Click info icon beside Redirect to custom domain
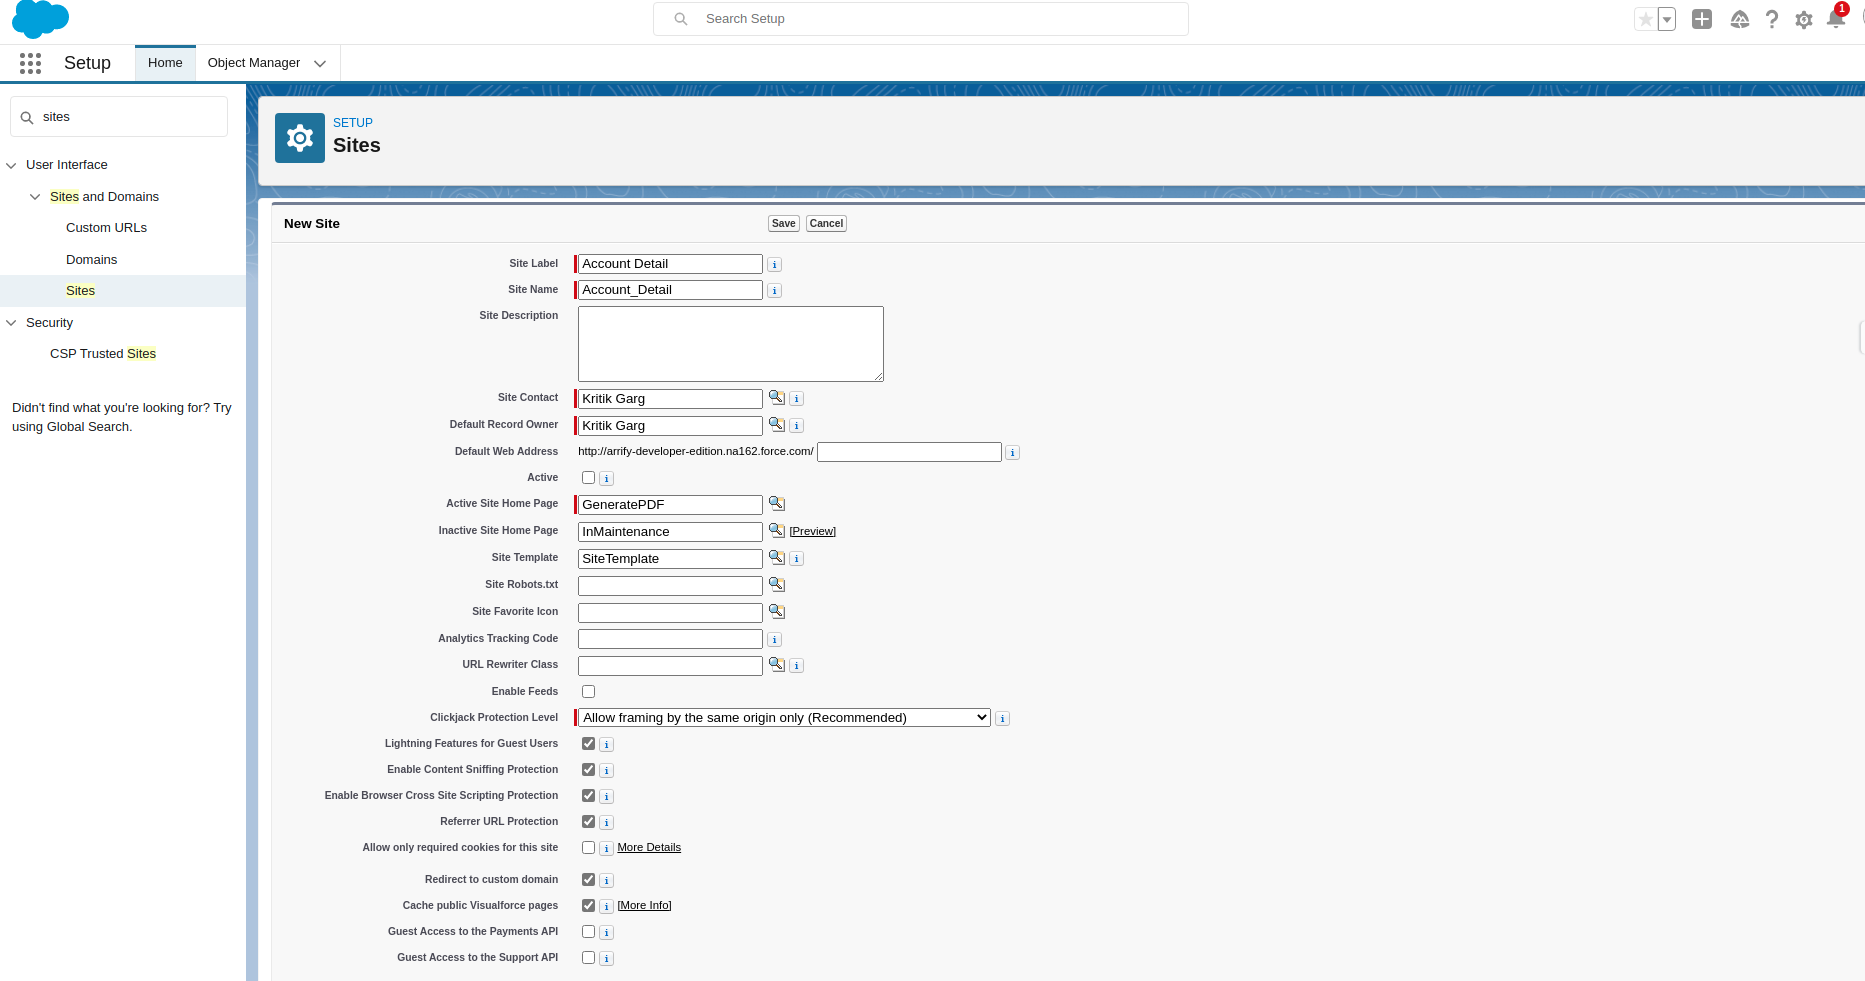This screenshot has width=1865, height=981. [607, 881]
